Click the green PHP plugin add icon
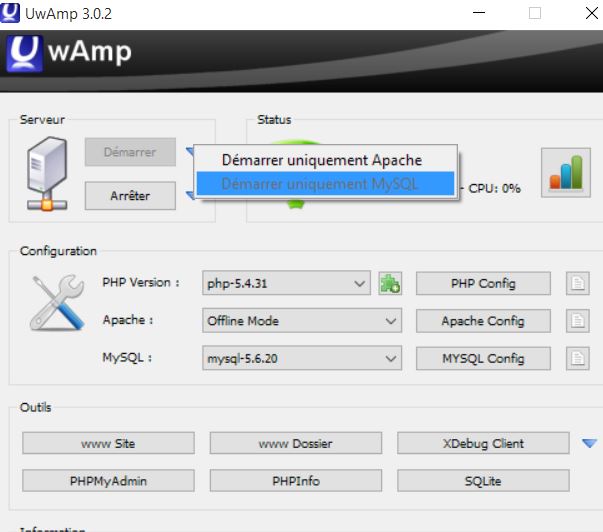 click(390, 284)
